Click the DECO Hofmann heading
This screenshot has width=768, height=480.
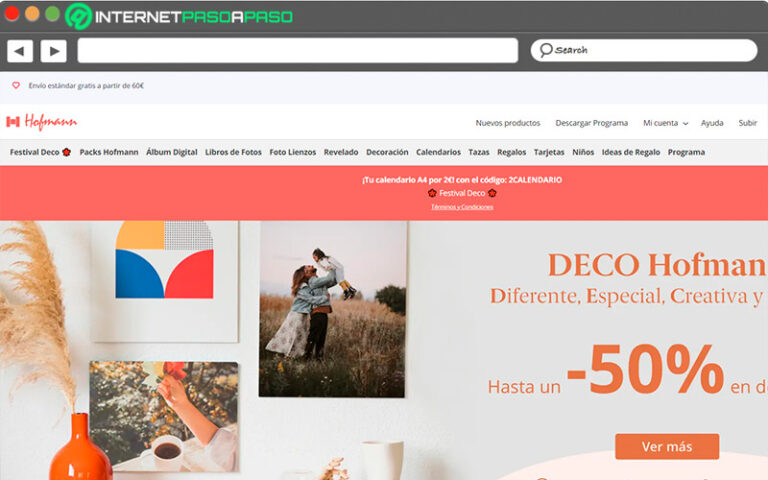tap(657, 265)
